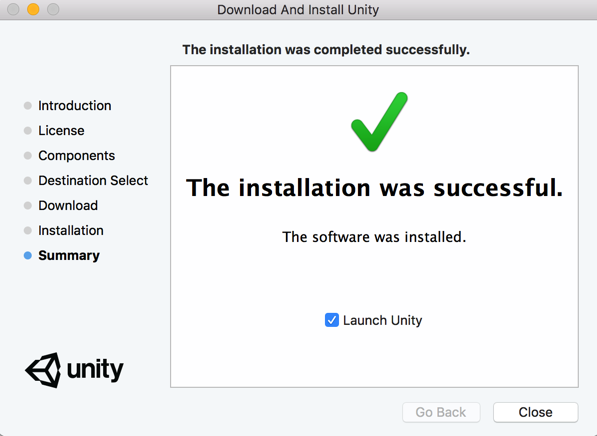Click the Download And Install Unity title
The image size is (597, 436).
[x=298, y=10]
